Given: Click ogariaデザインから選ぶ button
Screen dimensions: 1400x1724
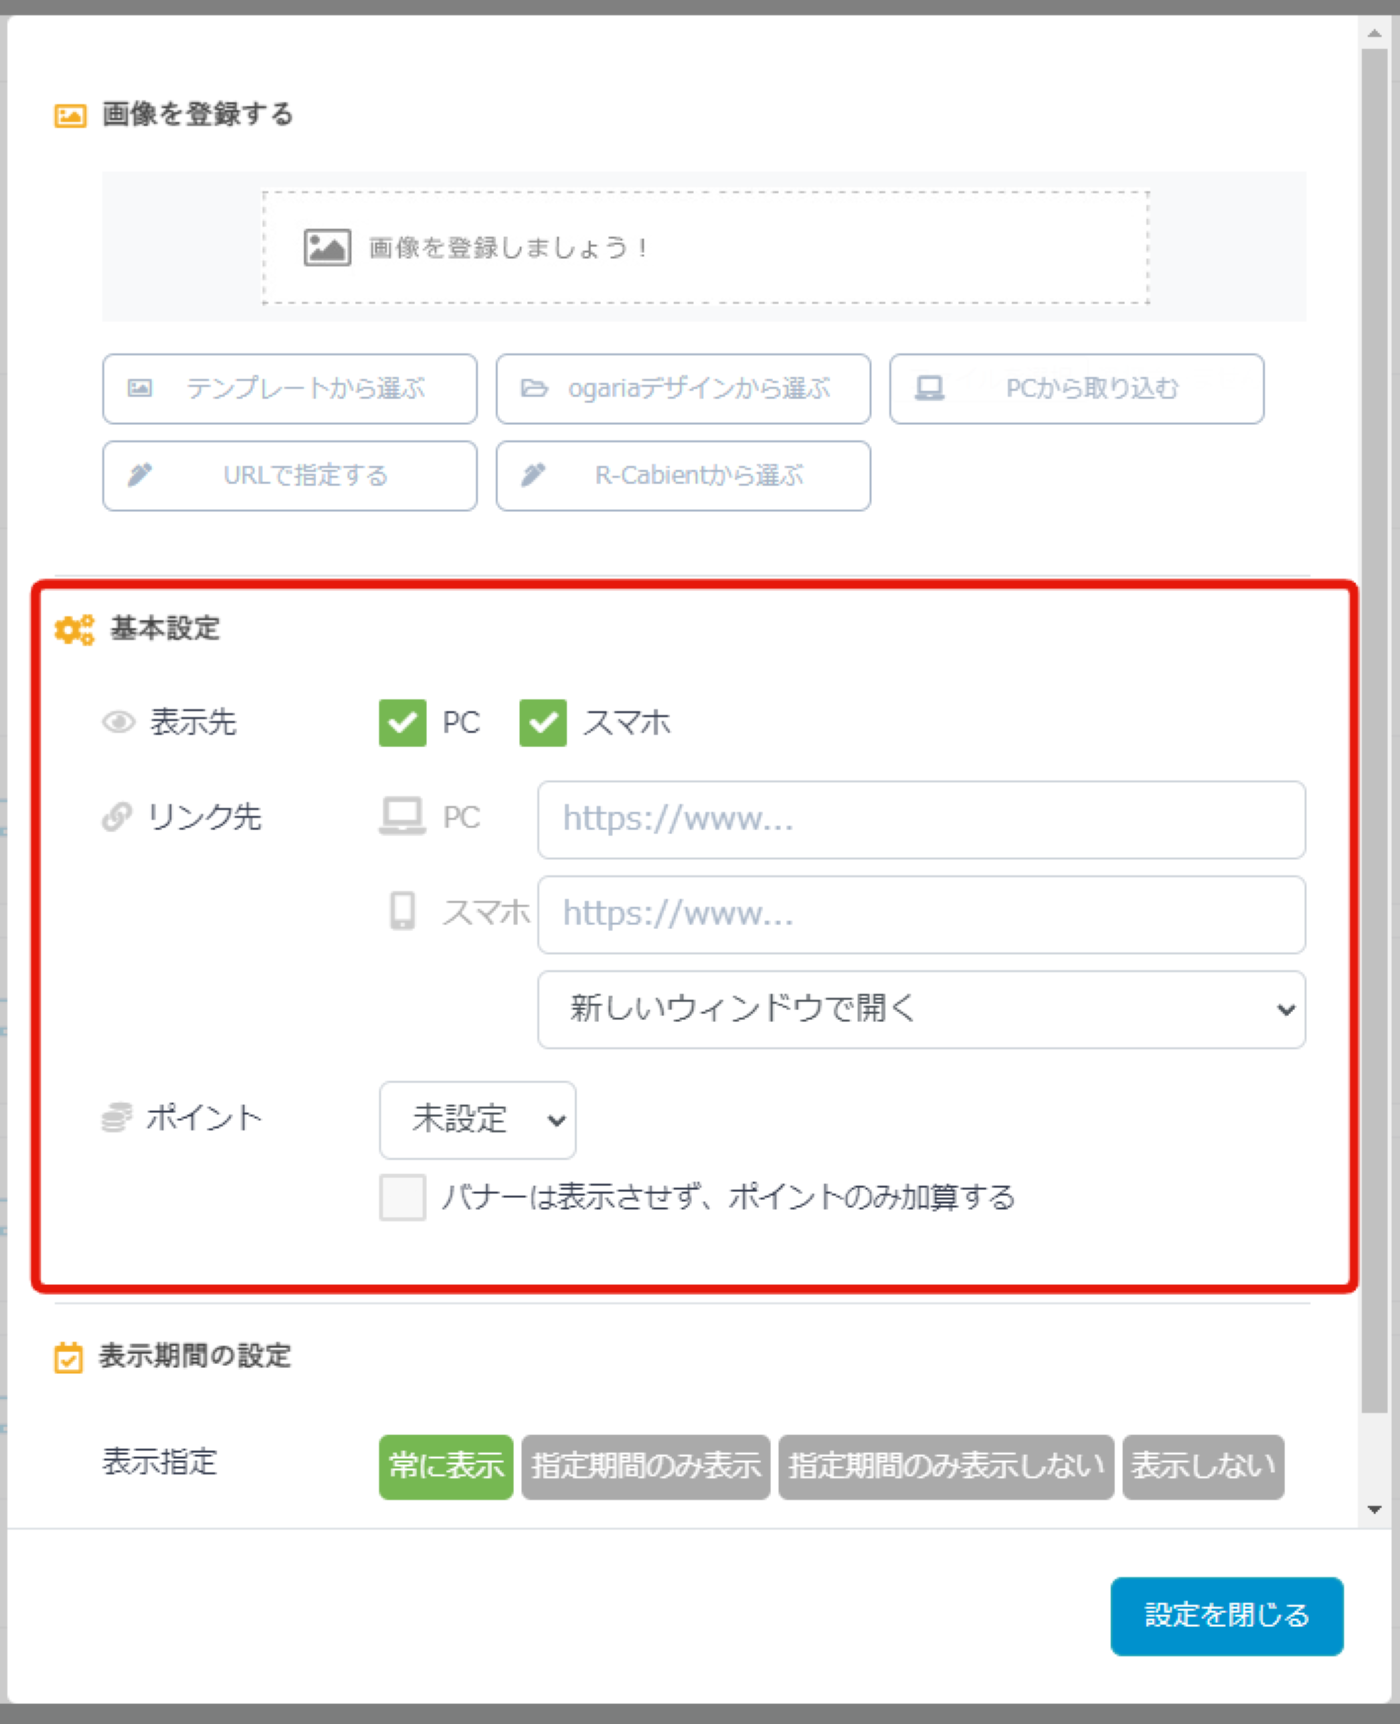Looking at the screenshot, I should [x=683, y=389].
